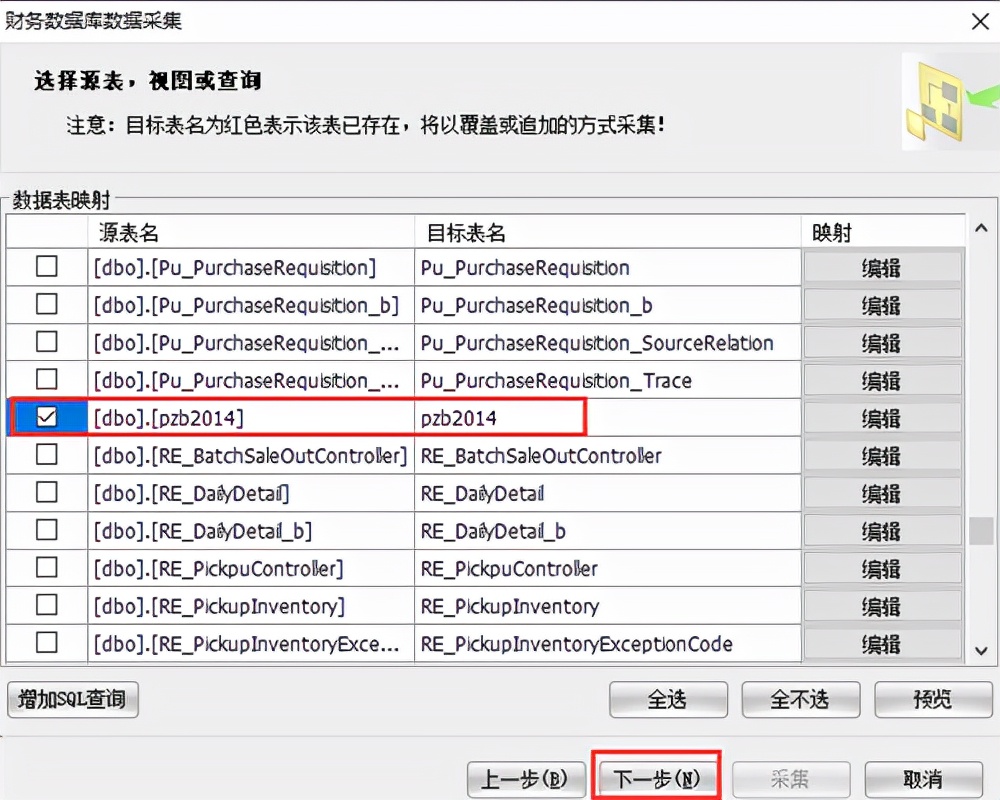Click 编辑 for RE_PickupController mapping

pyautogui.click(x=881, y=568)
